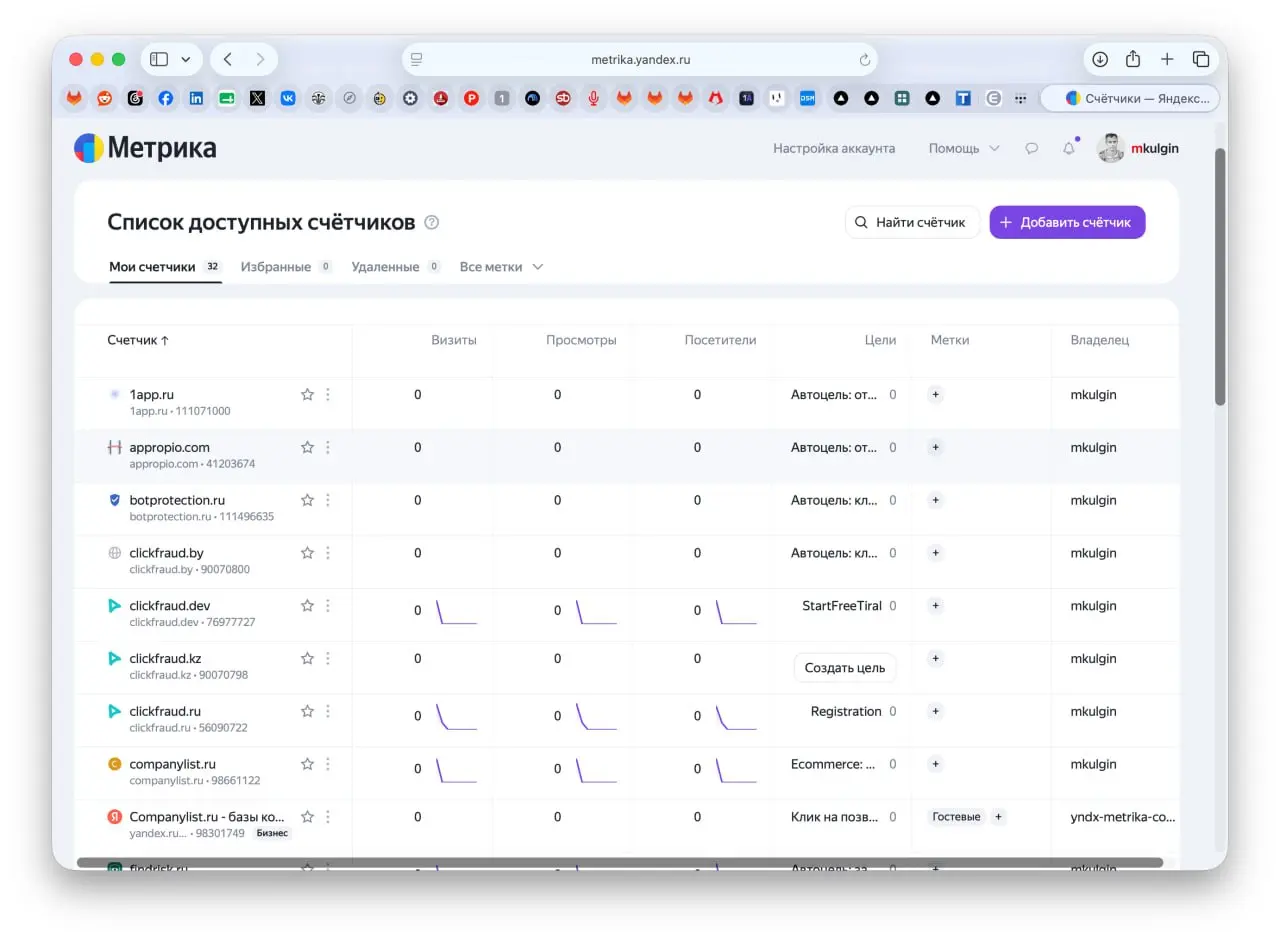Reload the metrika.yandex.ru page
1280x939 pixels.
click(x=865, y=60)
